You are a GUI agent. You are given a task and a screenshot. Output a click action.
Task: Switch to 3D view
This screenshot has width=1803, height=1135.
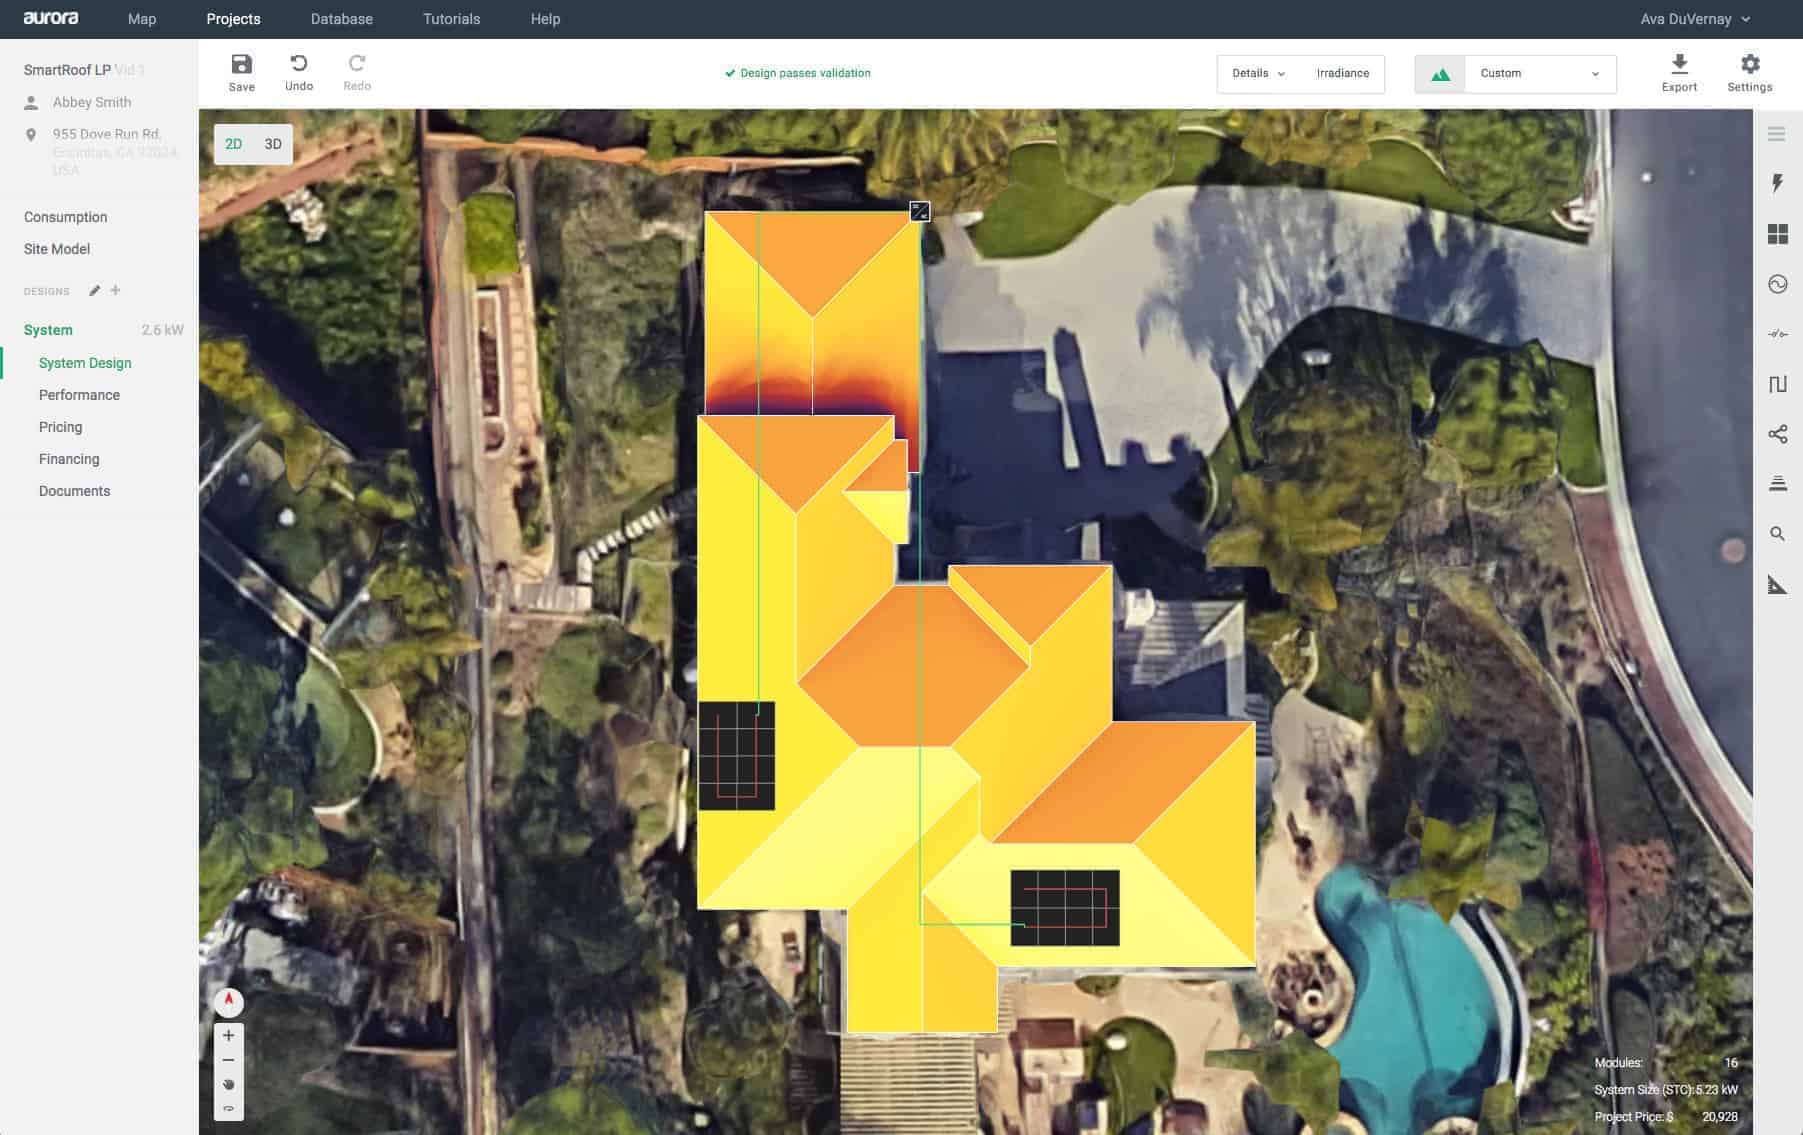[273, 144]
